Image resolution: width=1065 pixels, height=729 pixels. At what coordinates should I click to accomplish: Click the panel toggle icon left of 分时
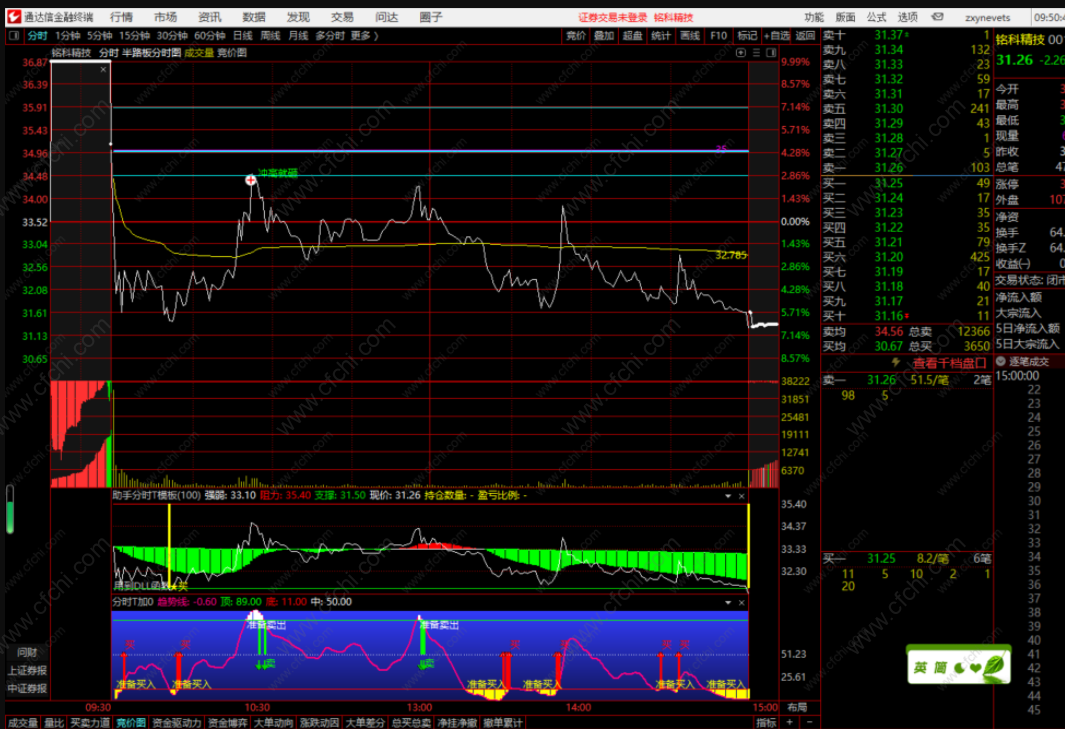(x=13, y=35)
